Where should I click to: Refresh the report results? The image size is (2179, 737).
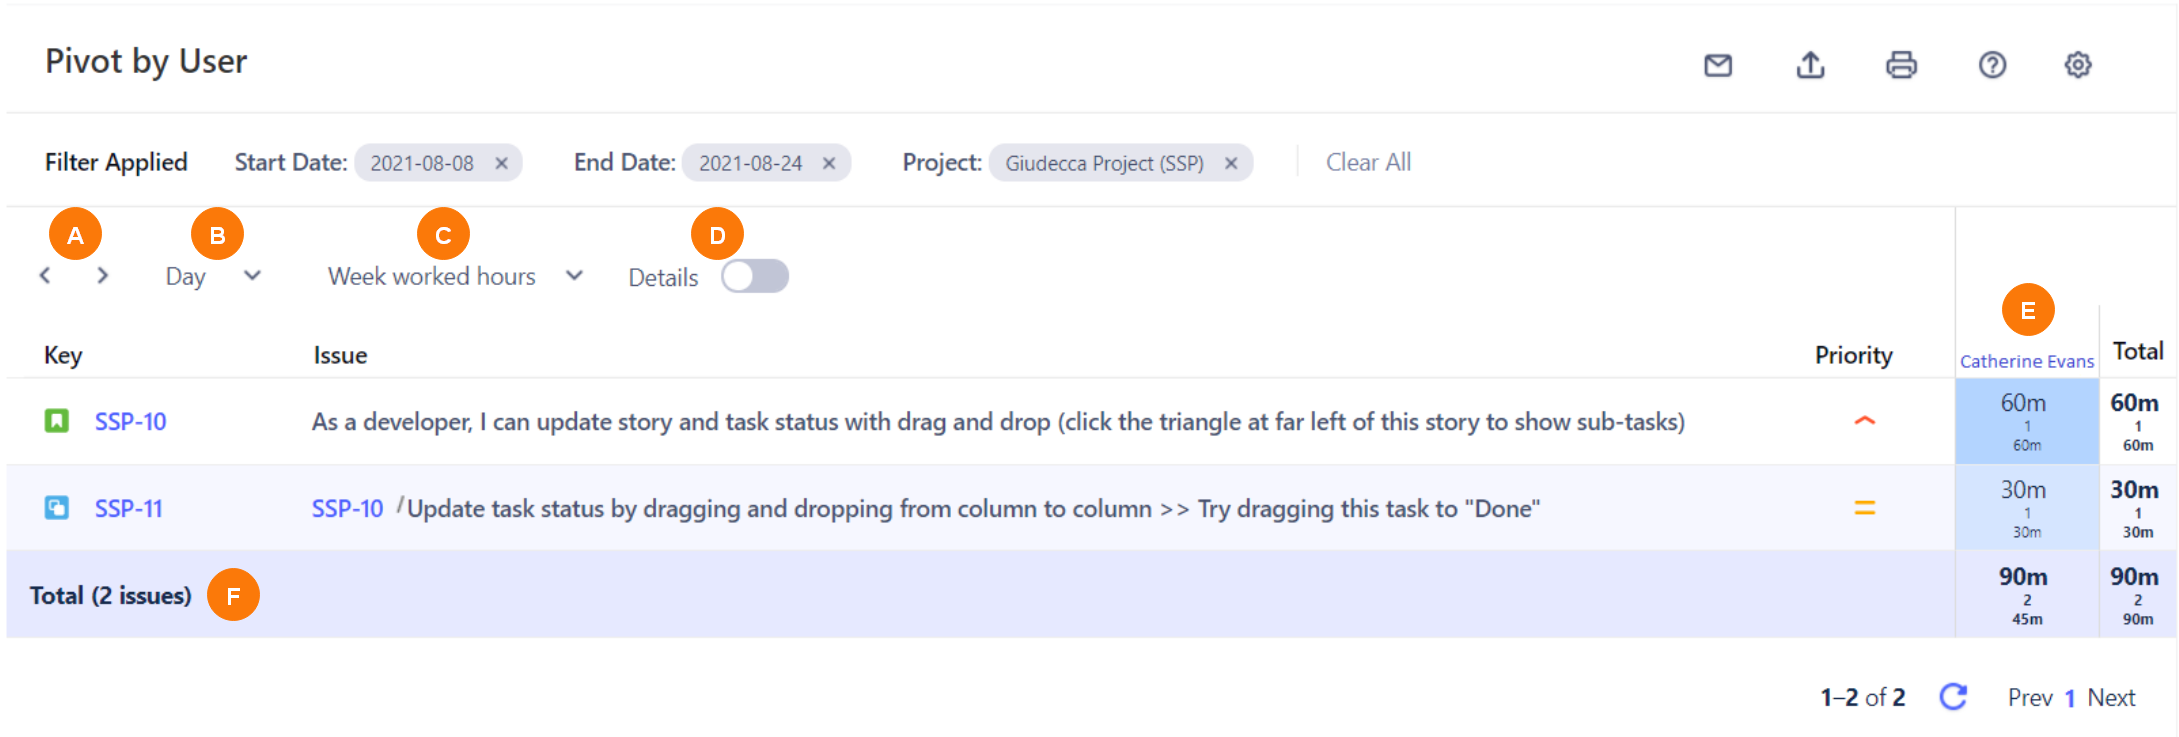[1953, 697]
